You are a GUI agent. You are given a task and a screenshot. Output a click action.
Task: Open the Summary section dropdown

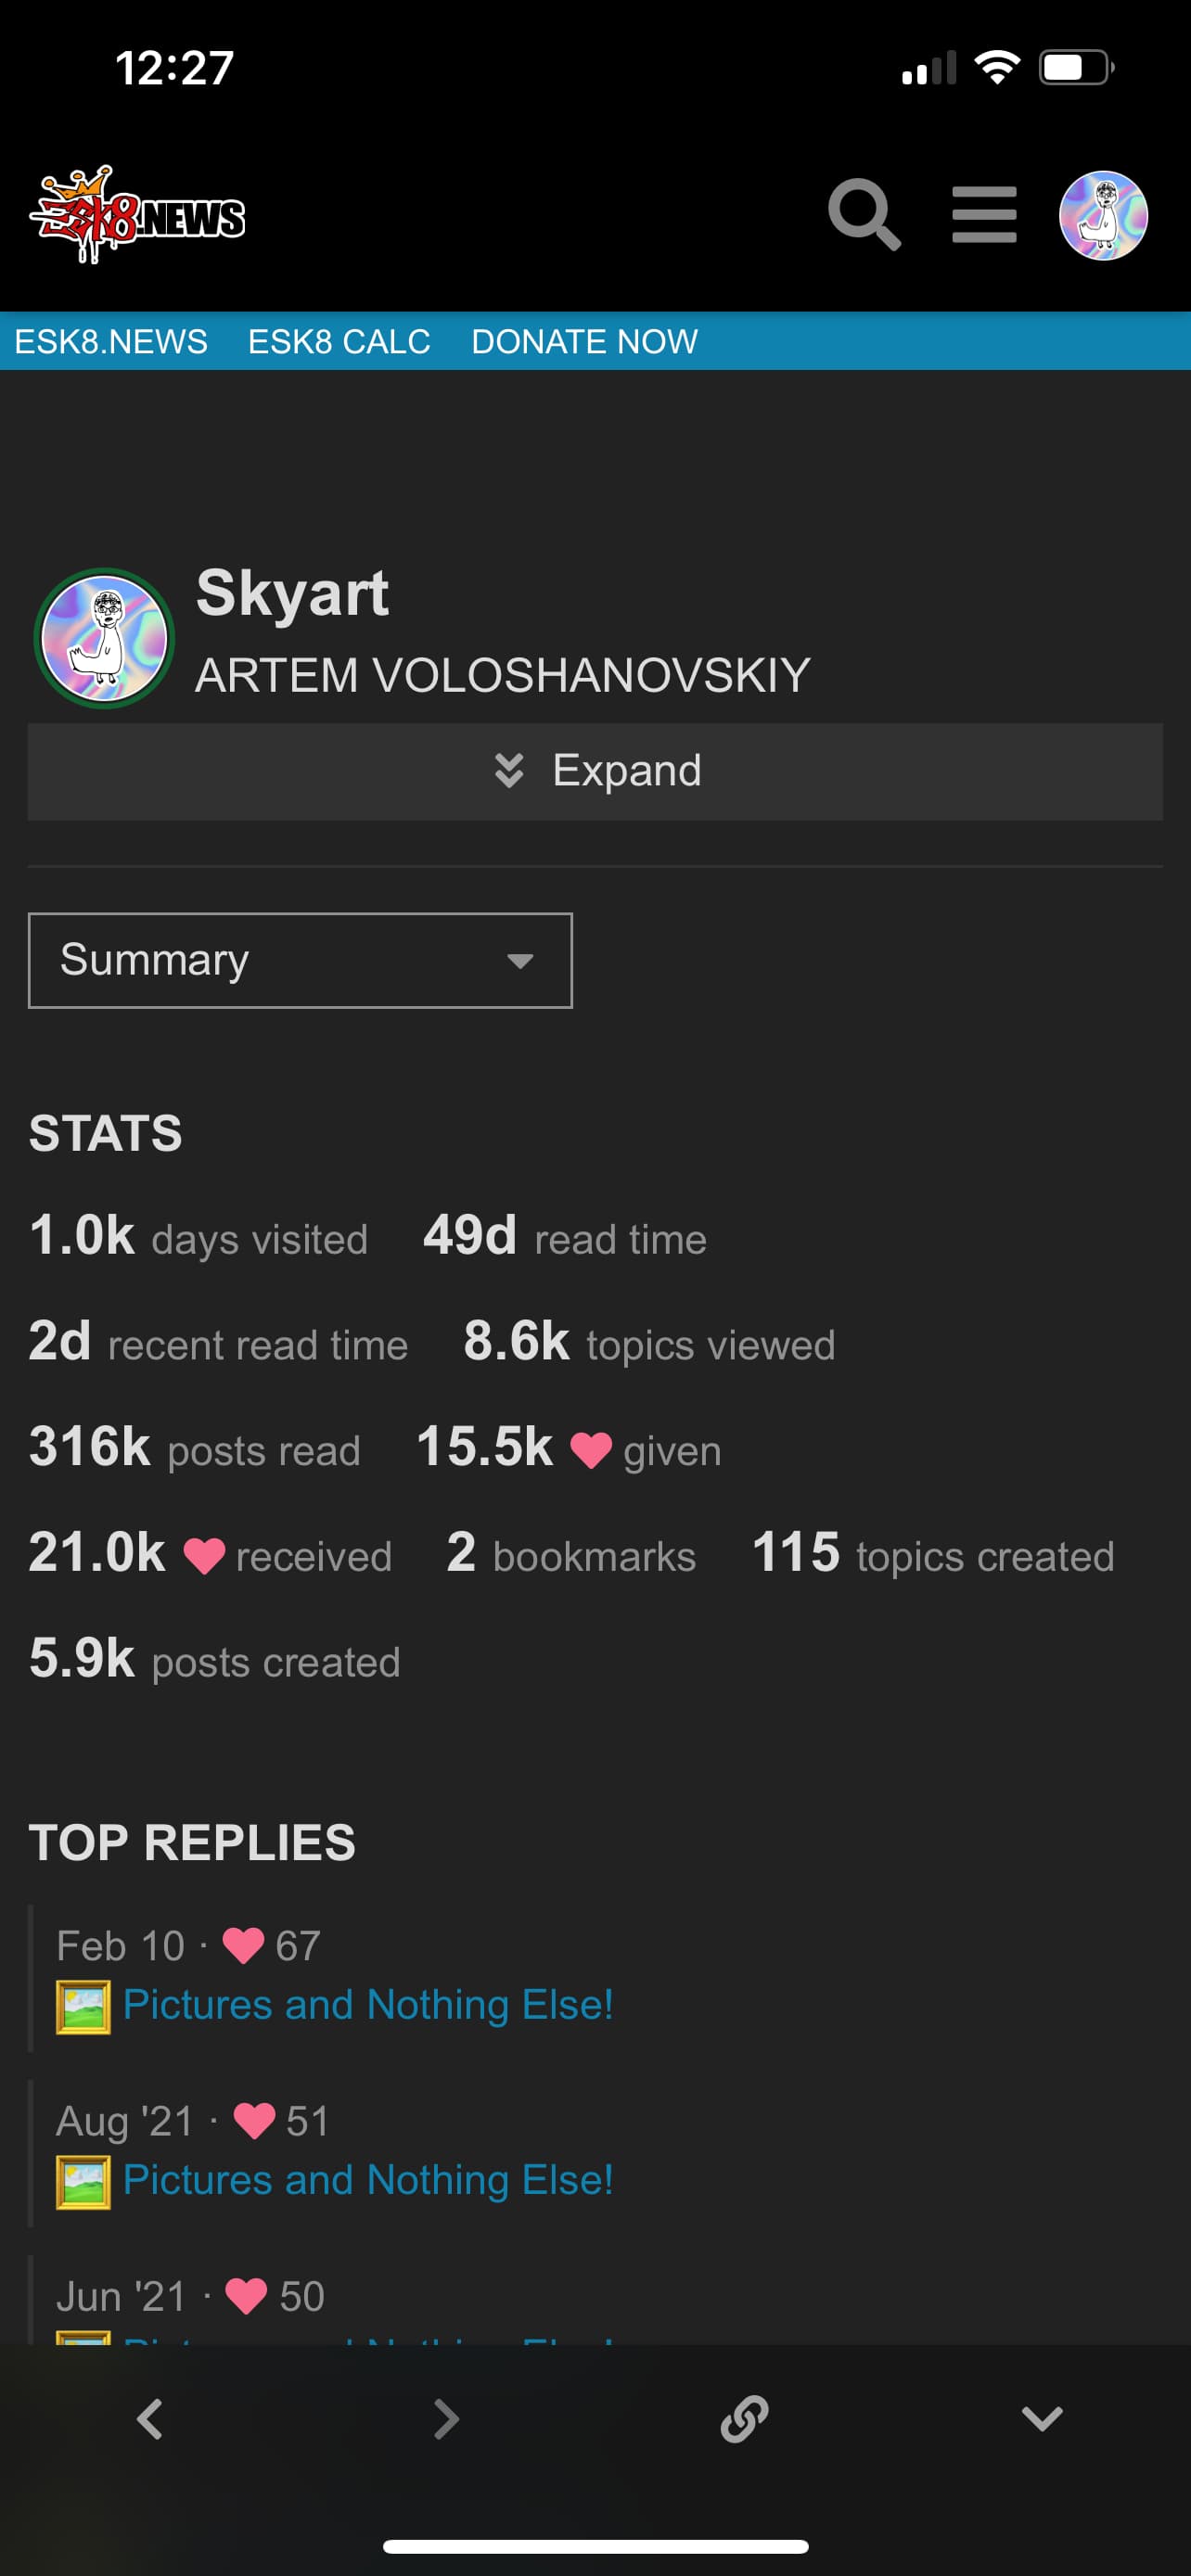300,960
